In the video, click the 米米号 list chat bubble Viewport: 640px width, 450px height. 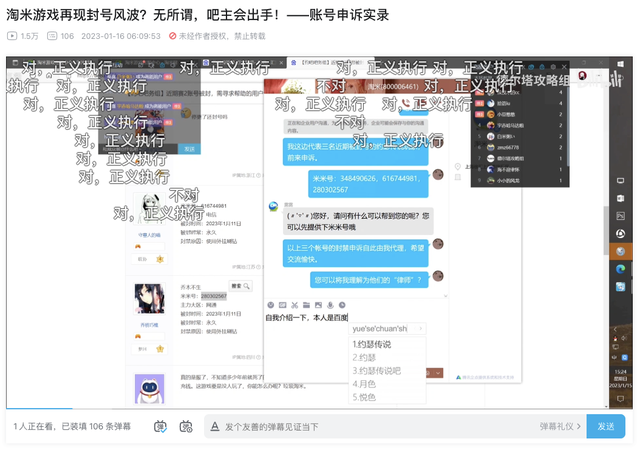tap(368, 184)
